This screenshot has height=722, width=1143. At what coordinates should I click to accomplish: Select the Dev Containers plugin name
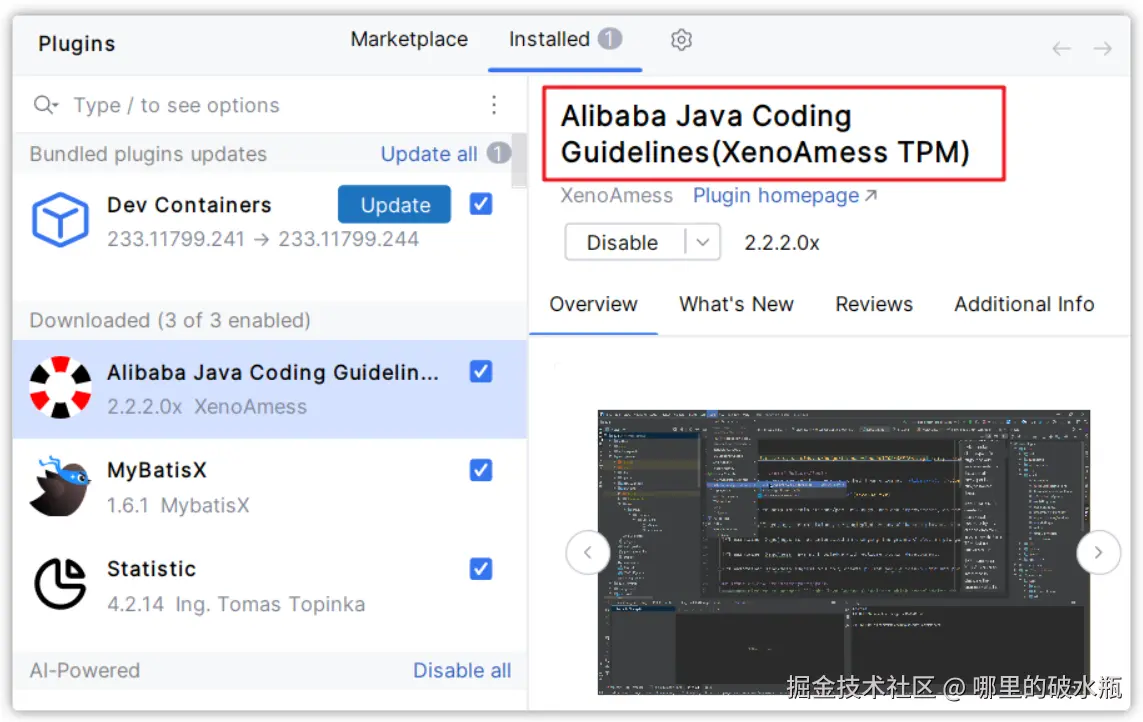tap(189, 205)
